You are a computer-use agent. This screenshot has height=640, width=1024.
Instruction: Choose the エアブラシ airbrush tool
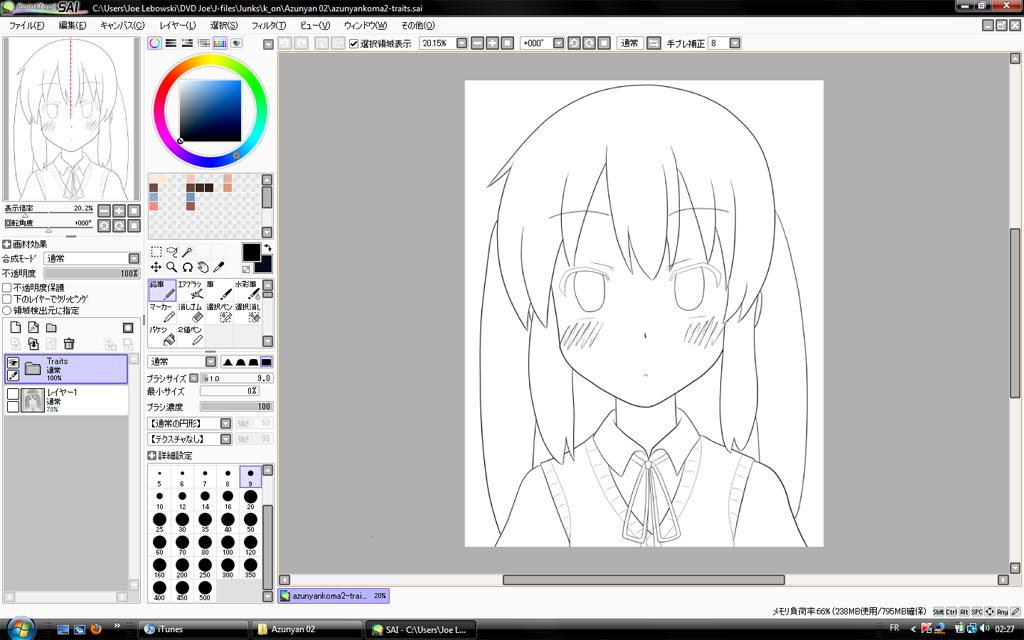pyautogui.click(x=190, y=290)
